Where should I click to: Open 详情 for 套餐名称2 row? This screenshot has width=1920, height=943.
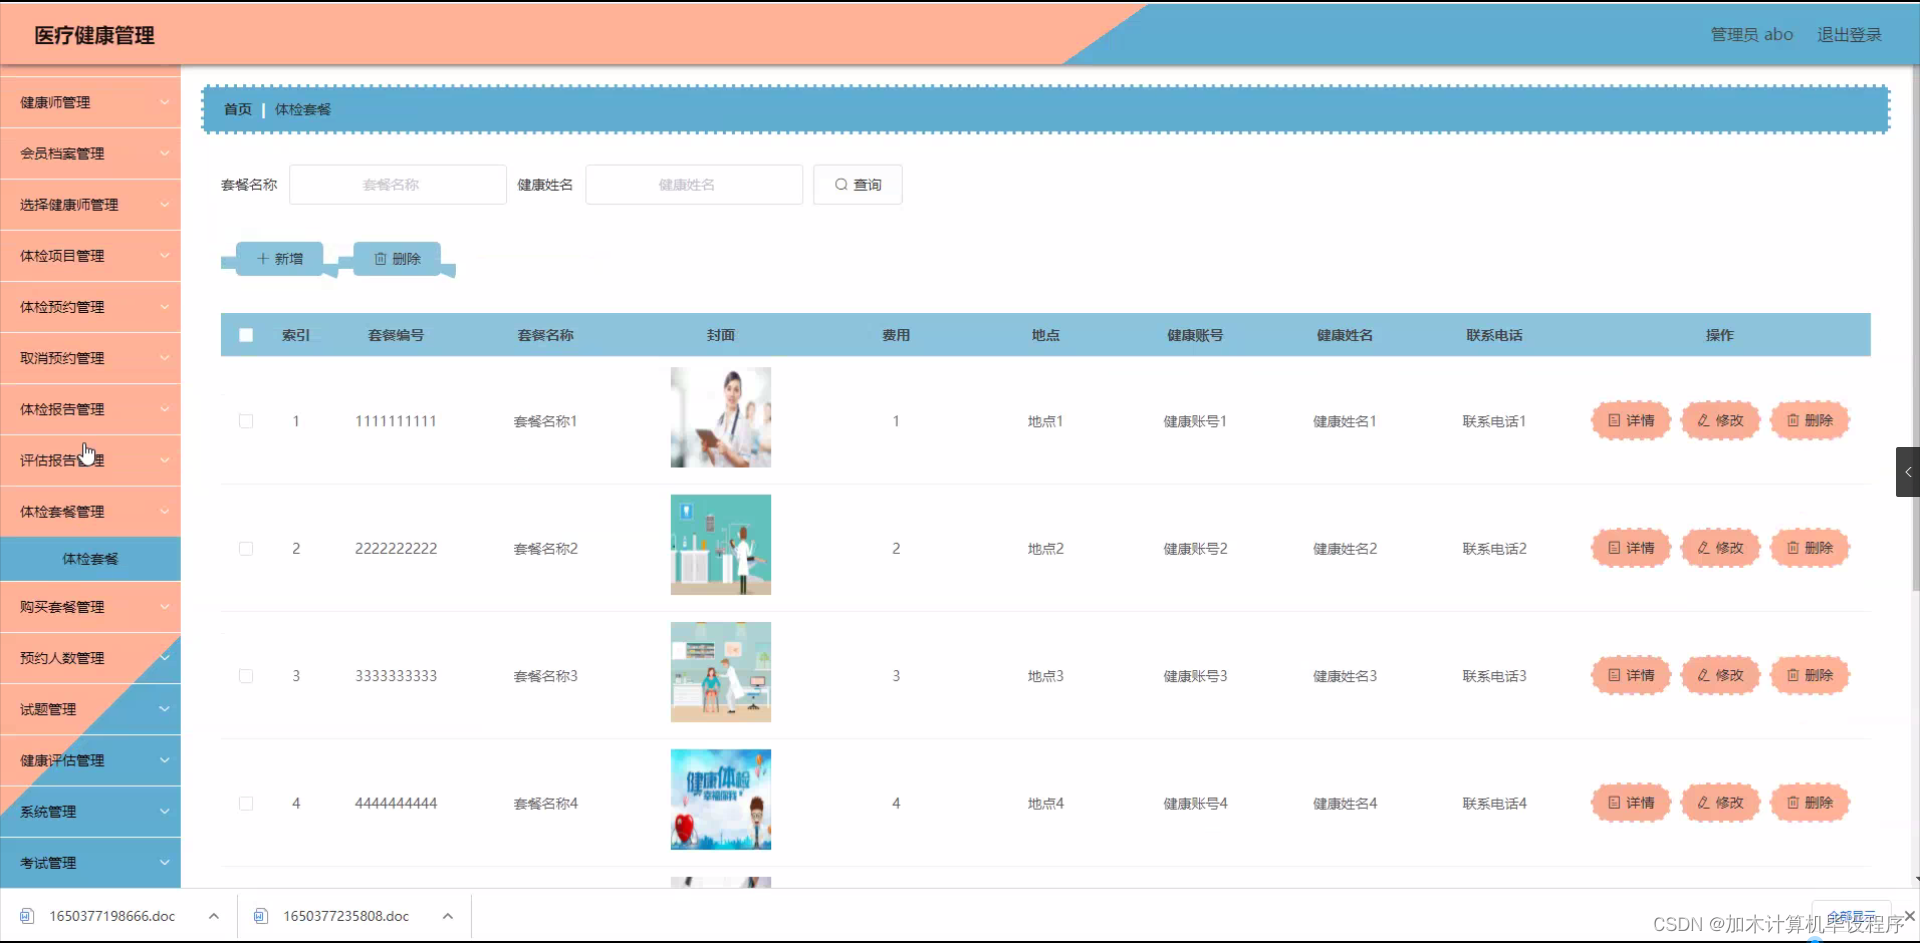pyautogui.click(x=1631, y=548)
